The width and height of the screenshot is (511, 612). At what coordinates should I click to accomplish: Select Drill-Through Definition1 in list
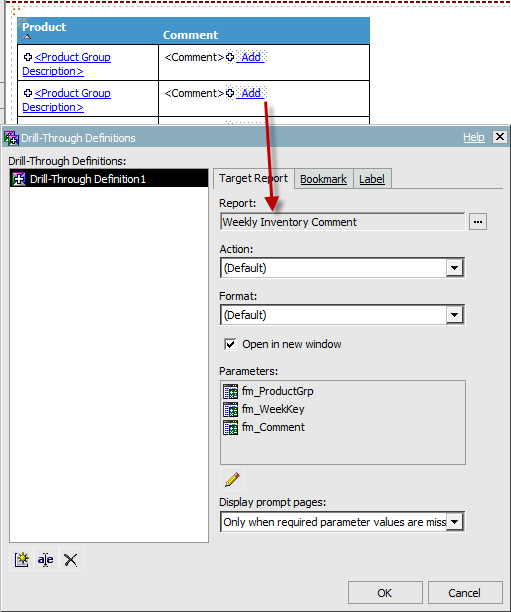coord(109,179)
